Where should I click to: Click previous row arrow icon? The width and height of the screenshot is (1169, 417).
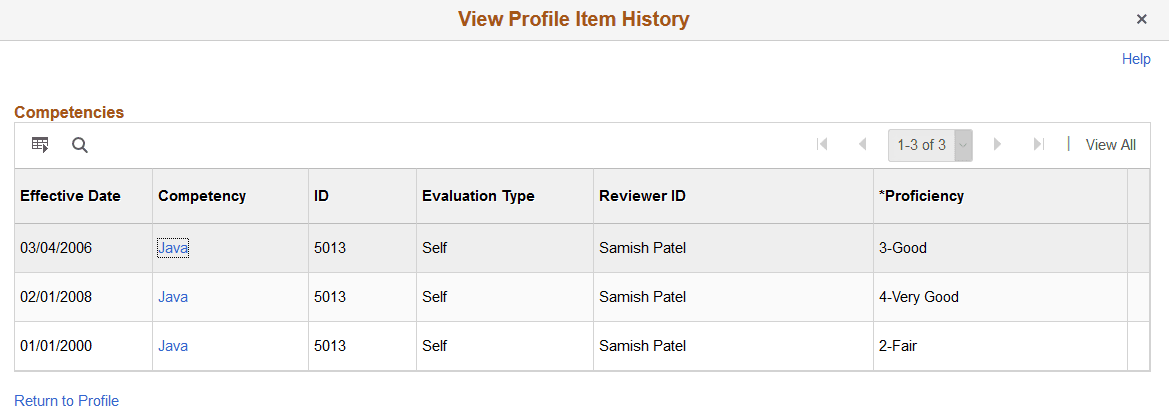pyautogui.click(x=862, y=145)
